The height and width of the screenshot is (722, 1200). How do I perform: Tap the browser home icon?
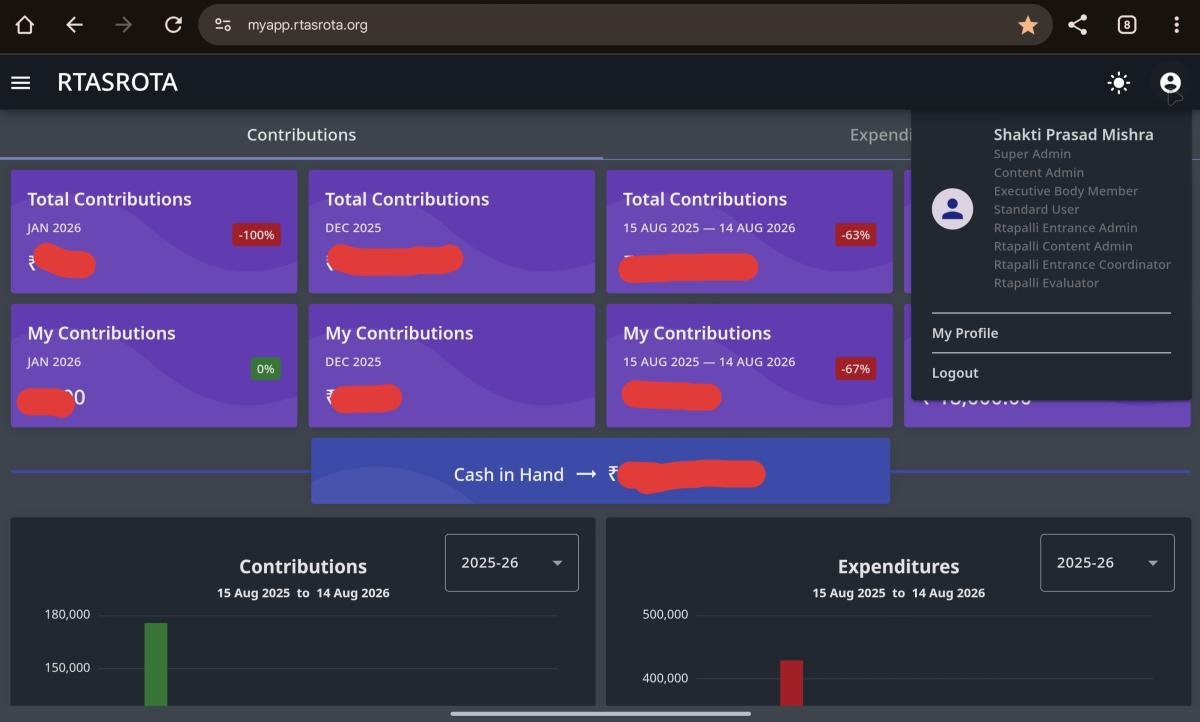[x=25, y=25]
